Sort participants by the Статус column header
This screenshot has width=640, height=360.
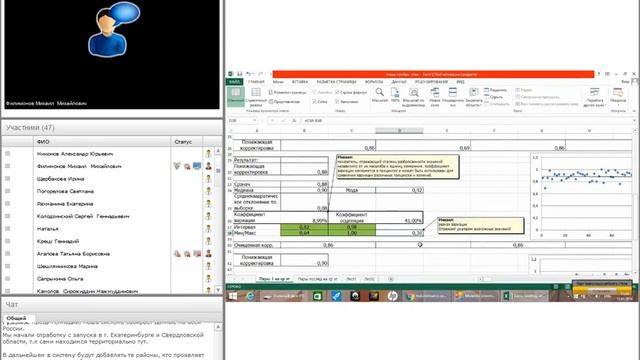pos(187,142)
